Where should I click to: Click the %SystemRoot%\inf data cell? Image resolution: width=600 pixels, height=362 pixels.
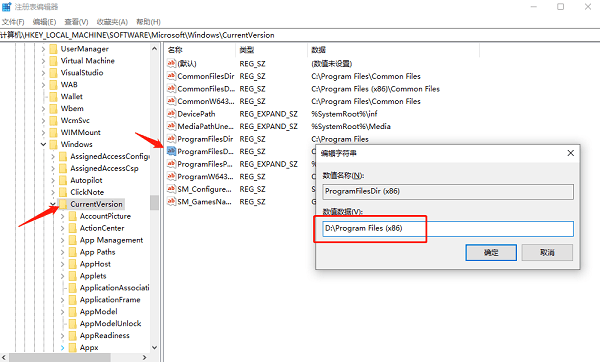coord(344,114)
